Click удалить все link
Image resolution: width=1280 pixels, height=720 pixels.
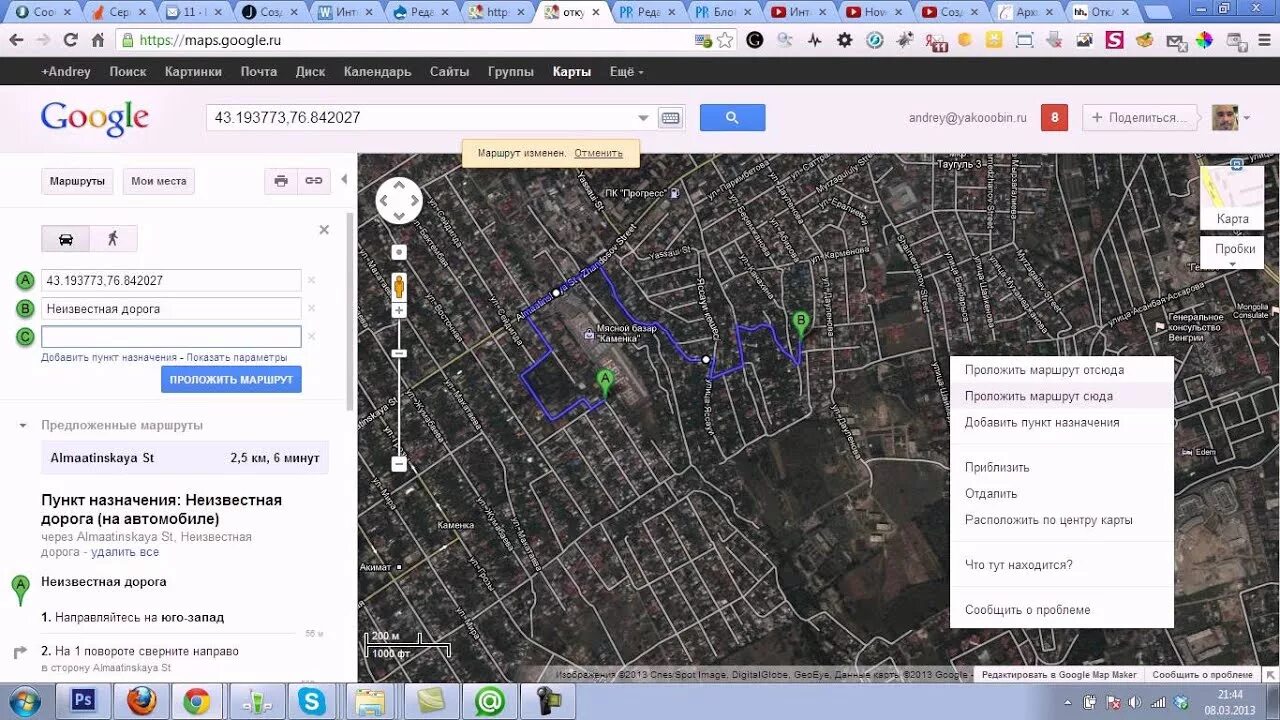pyautogui.click(x=125, y=552)
